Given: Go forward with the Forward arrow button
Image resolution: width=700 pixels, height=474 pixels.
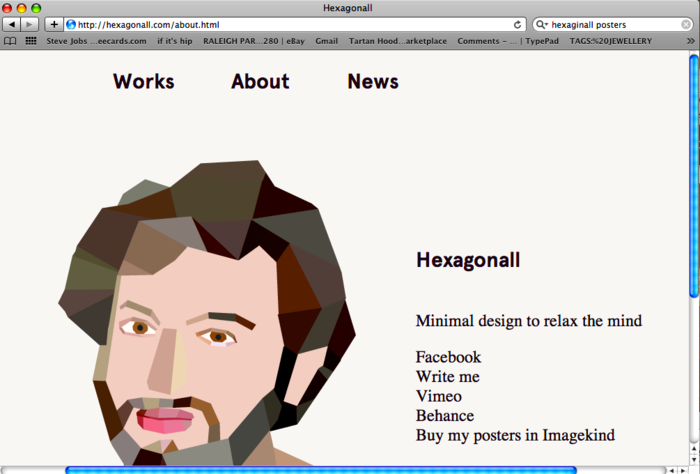Looking at the screenshot, I should tap(29, 25).
